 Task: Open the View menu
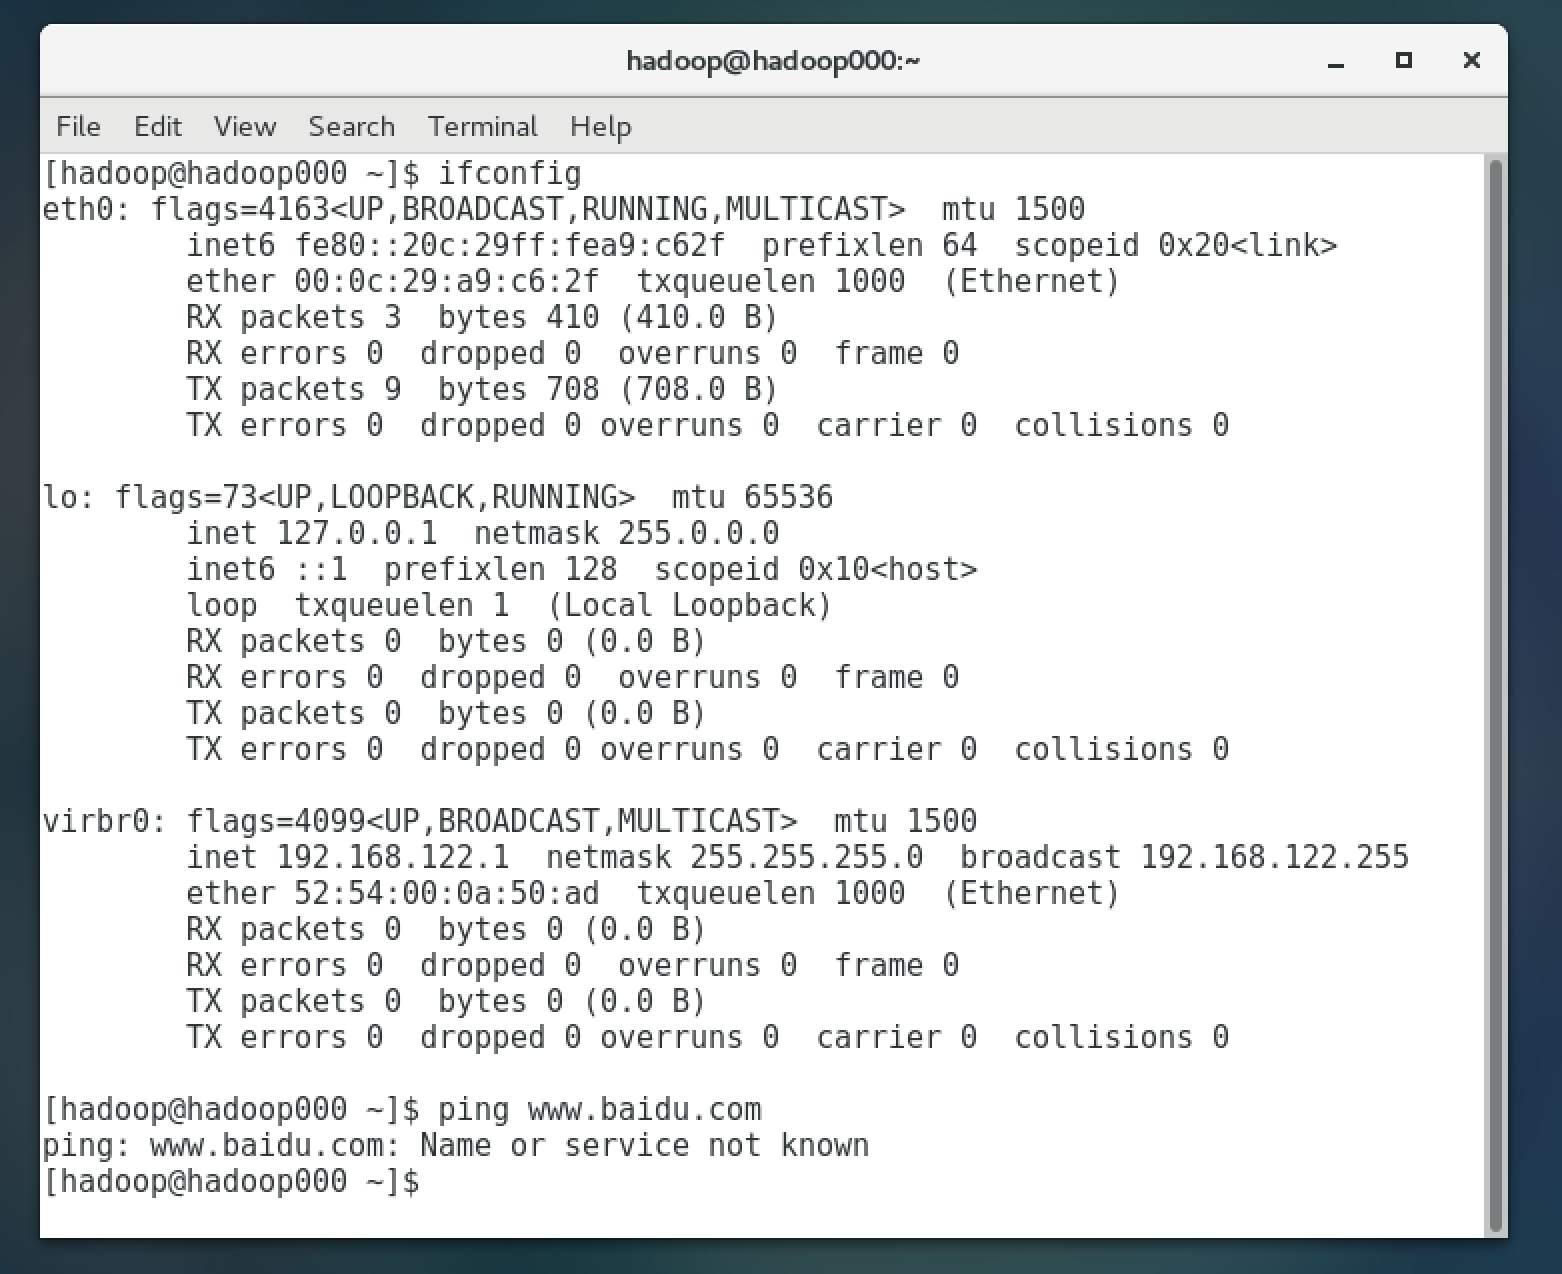coord(245,127)
